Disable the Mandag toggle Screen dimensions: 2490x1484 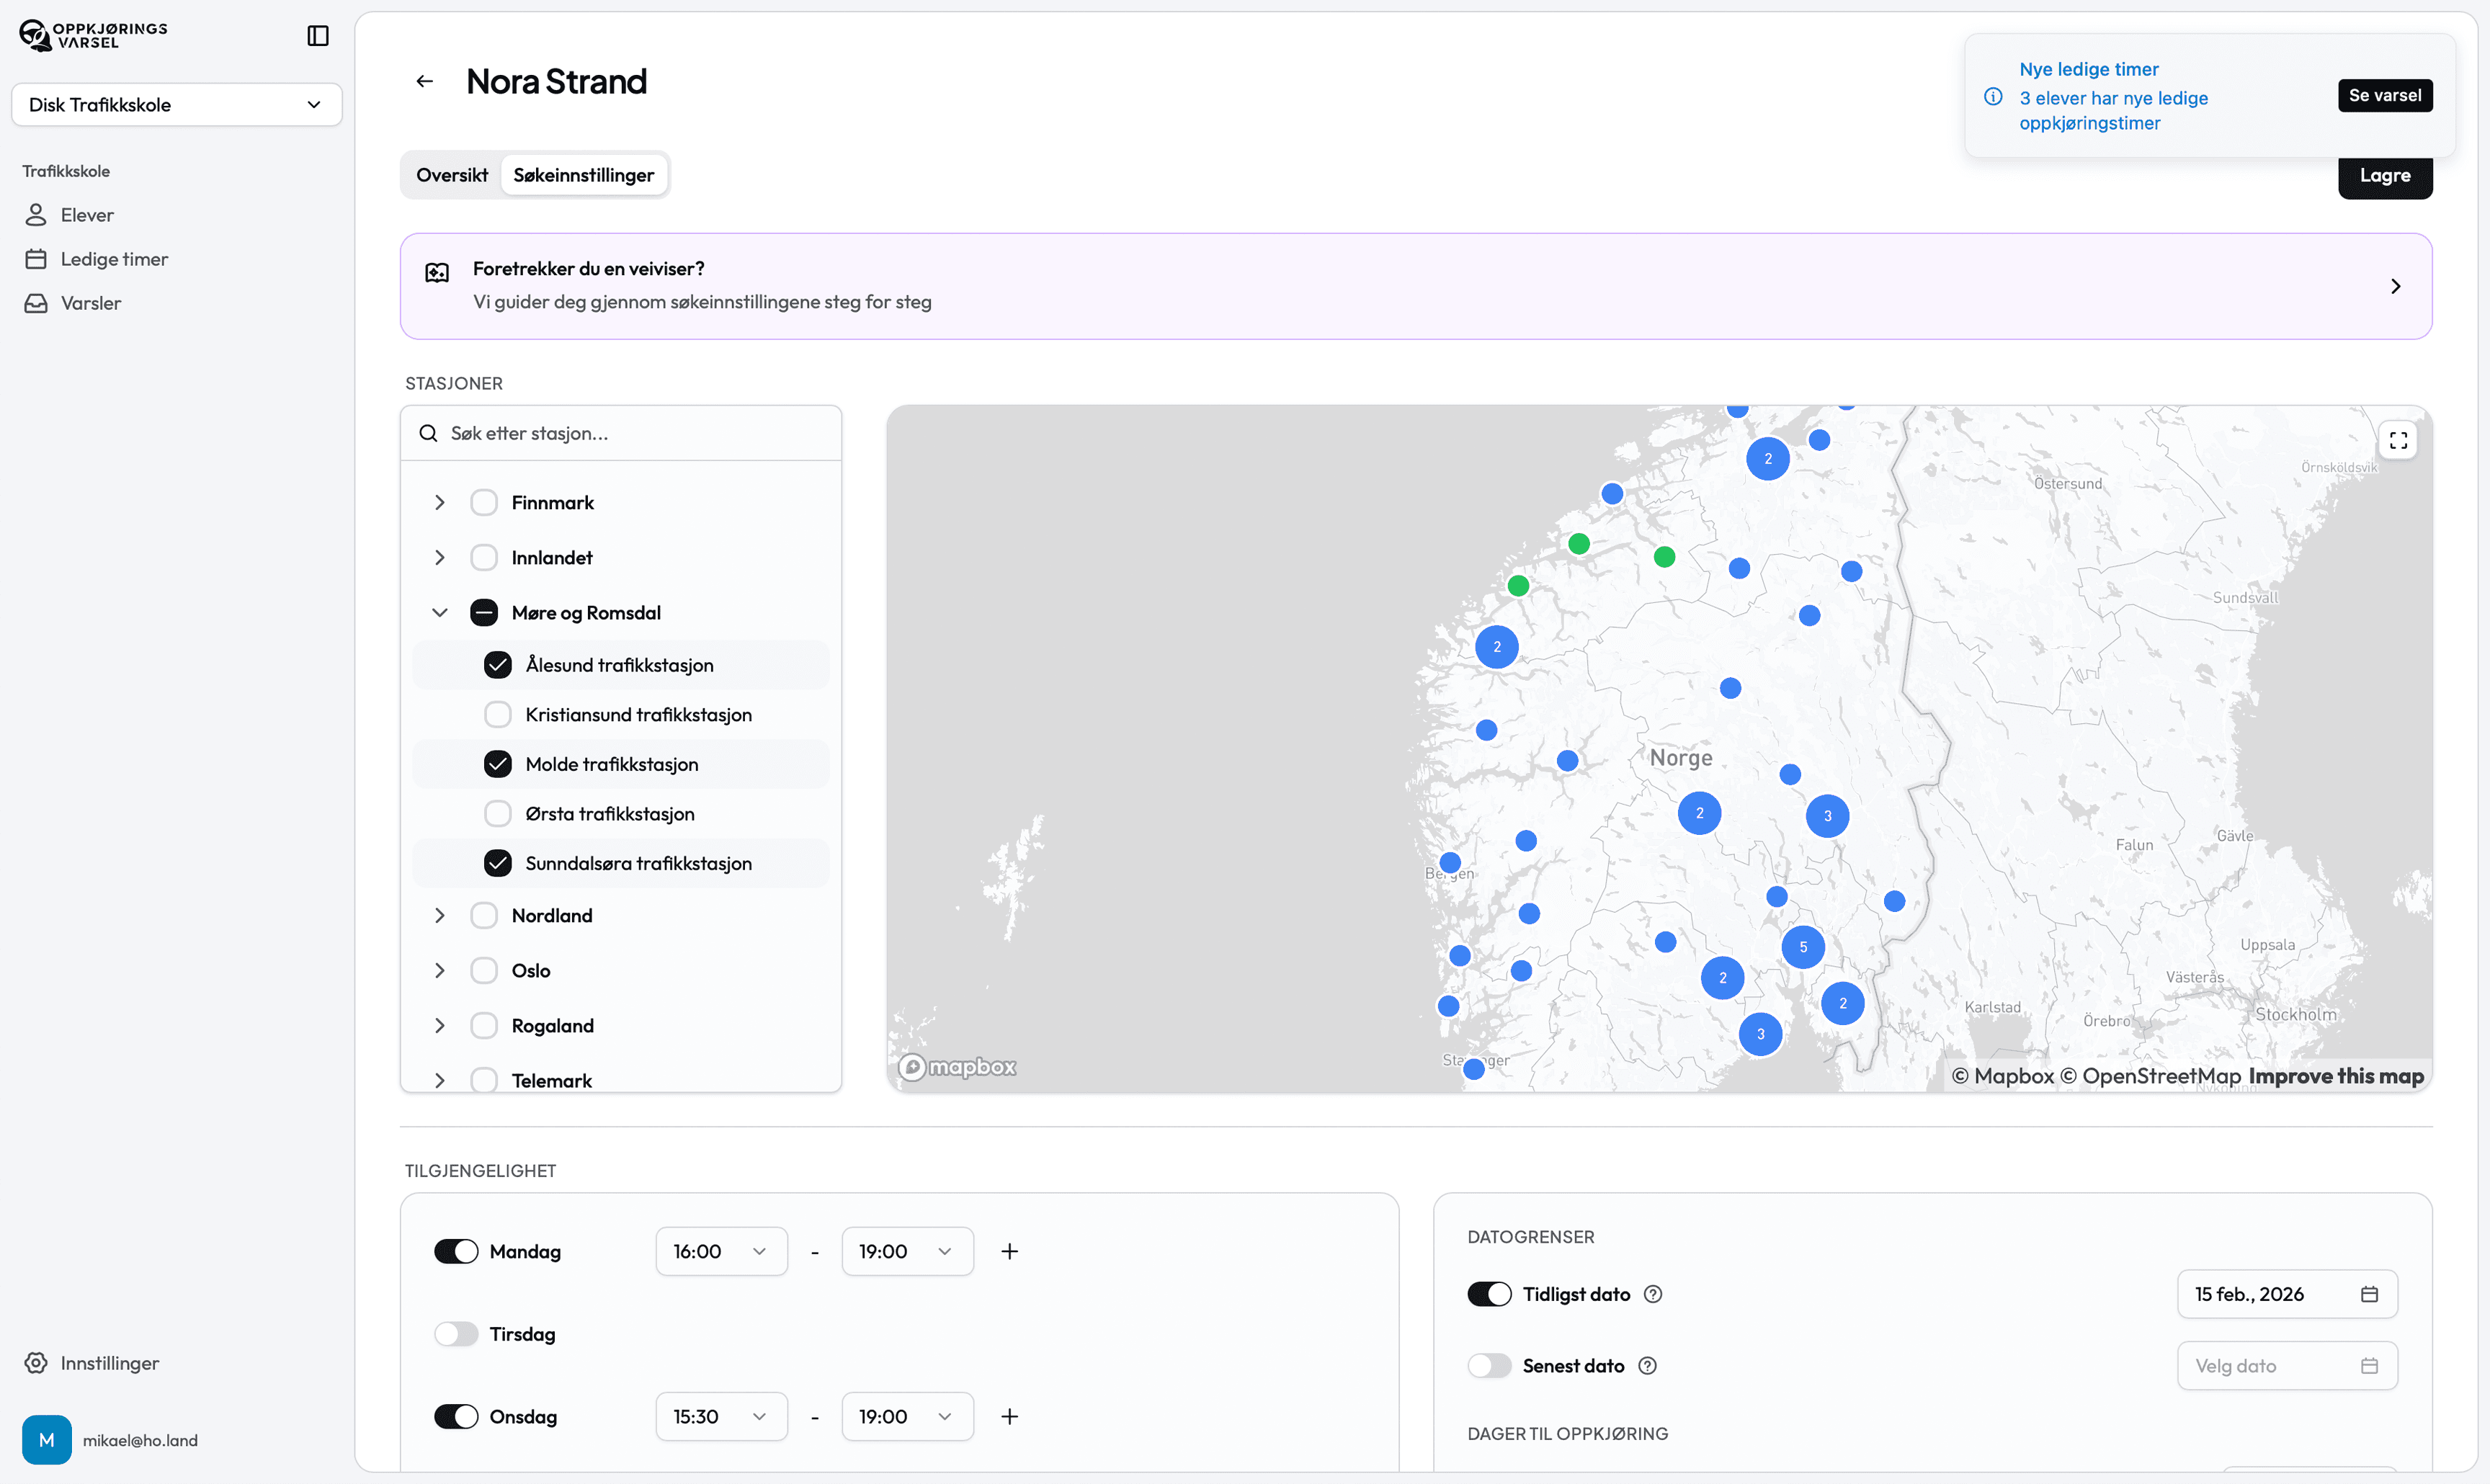[x=456, y=1251]
